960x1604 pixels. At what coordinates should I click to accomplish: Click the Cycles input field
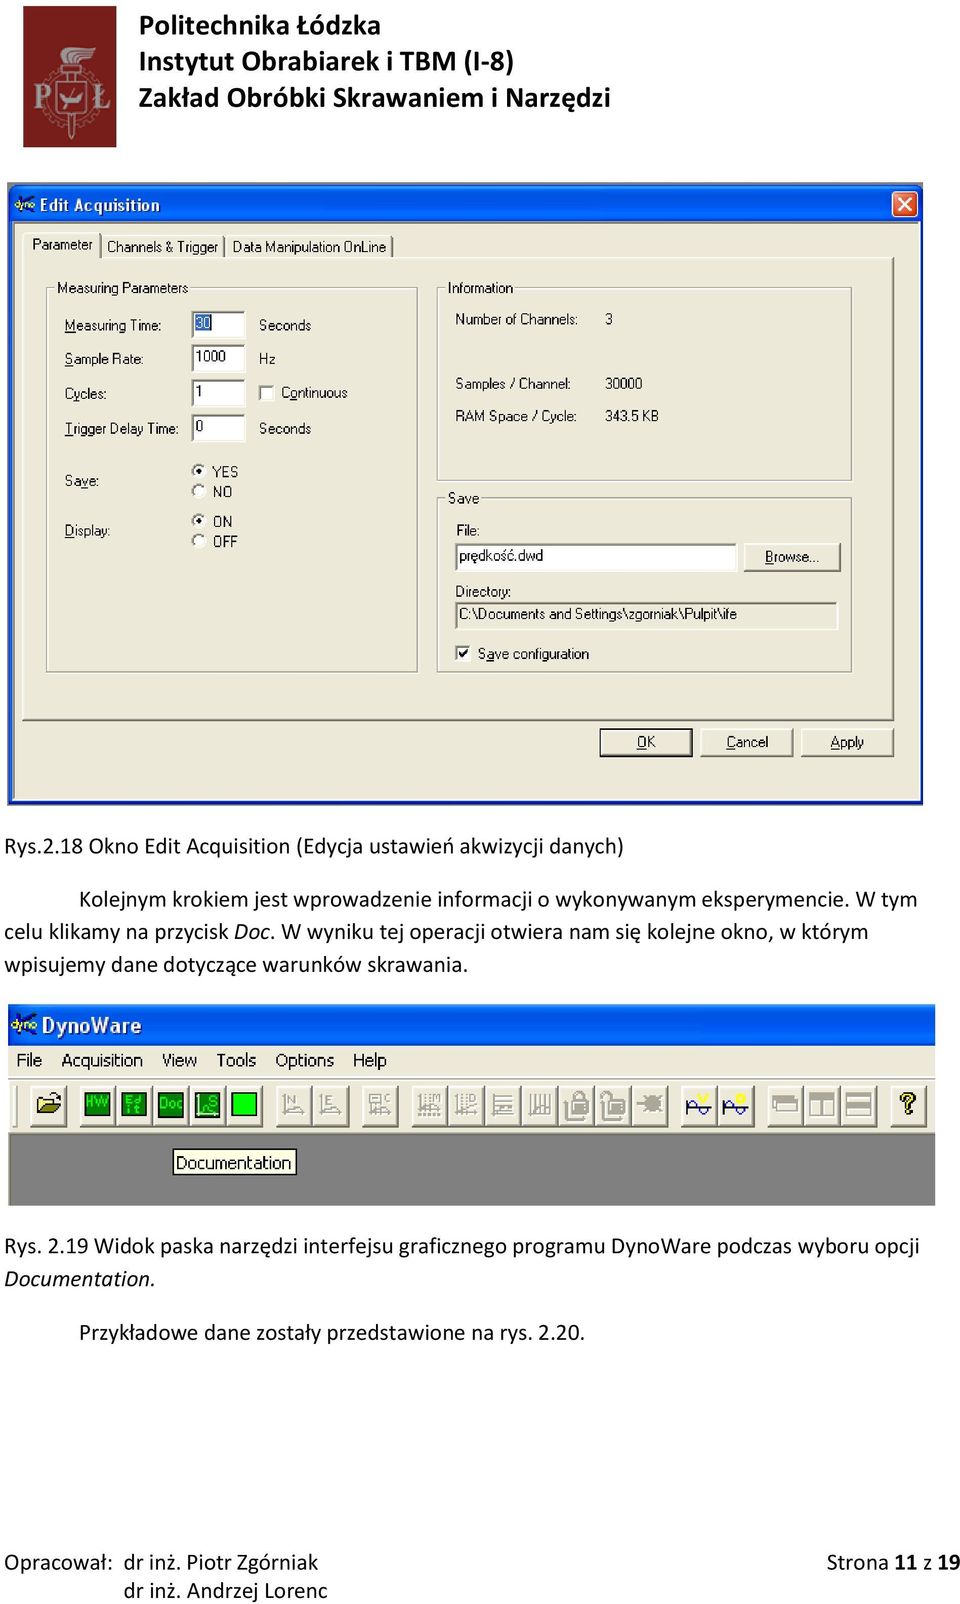coord(218,393)
